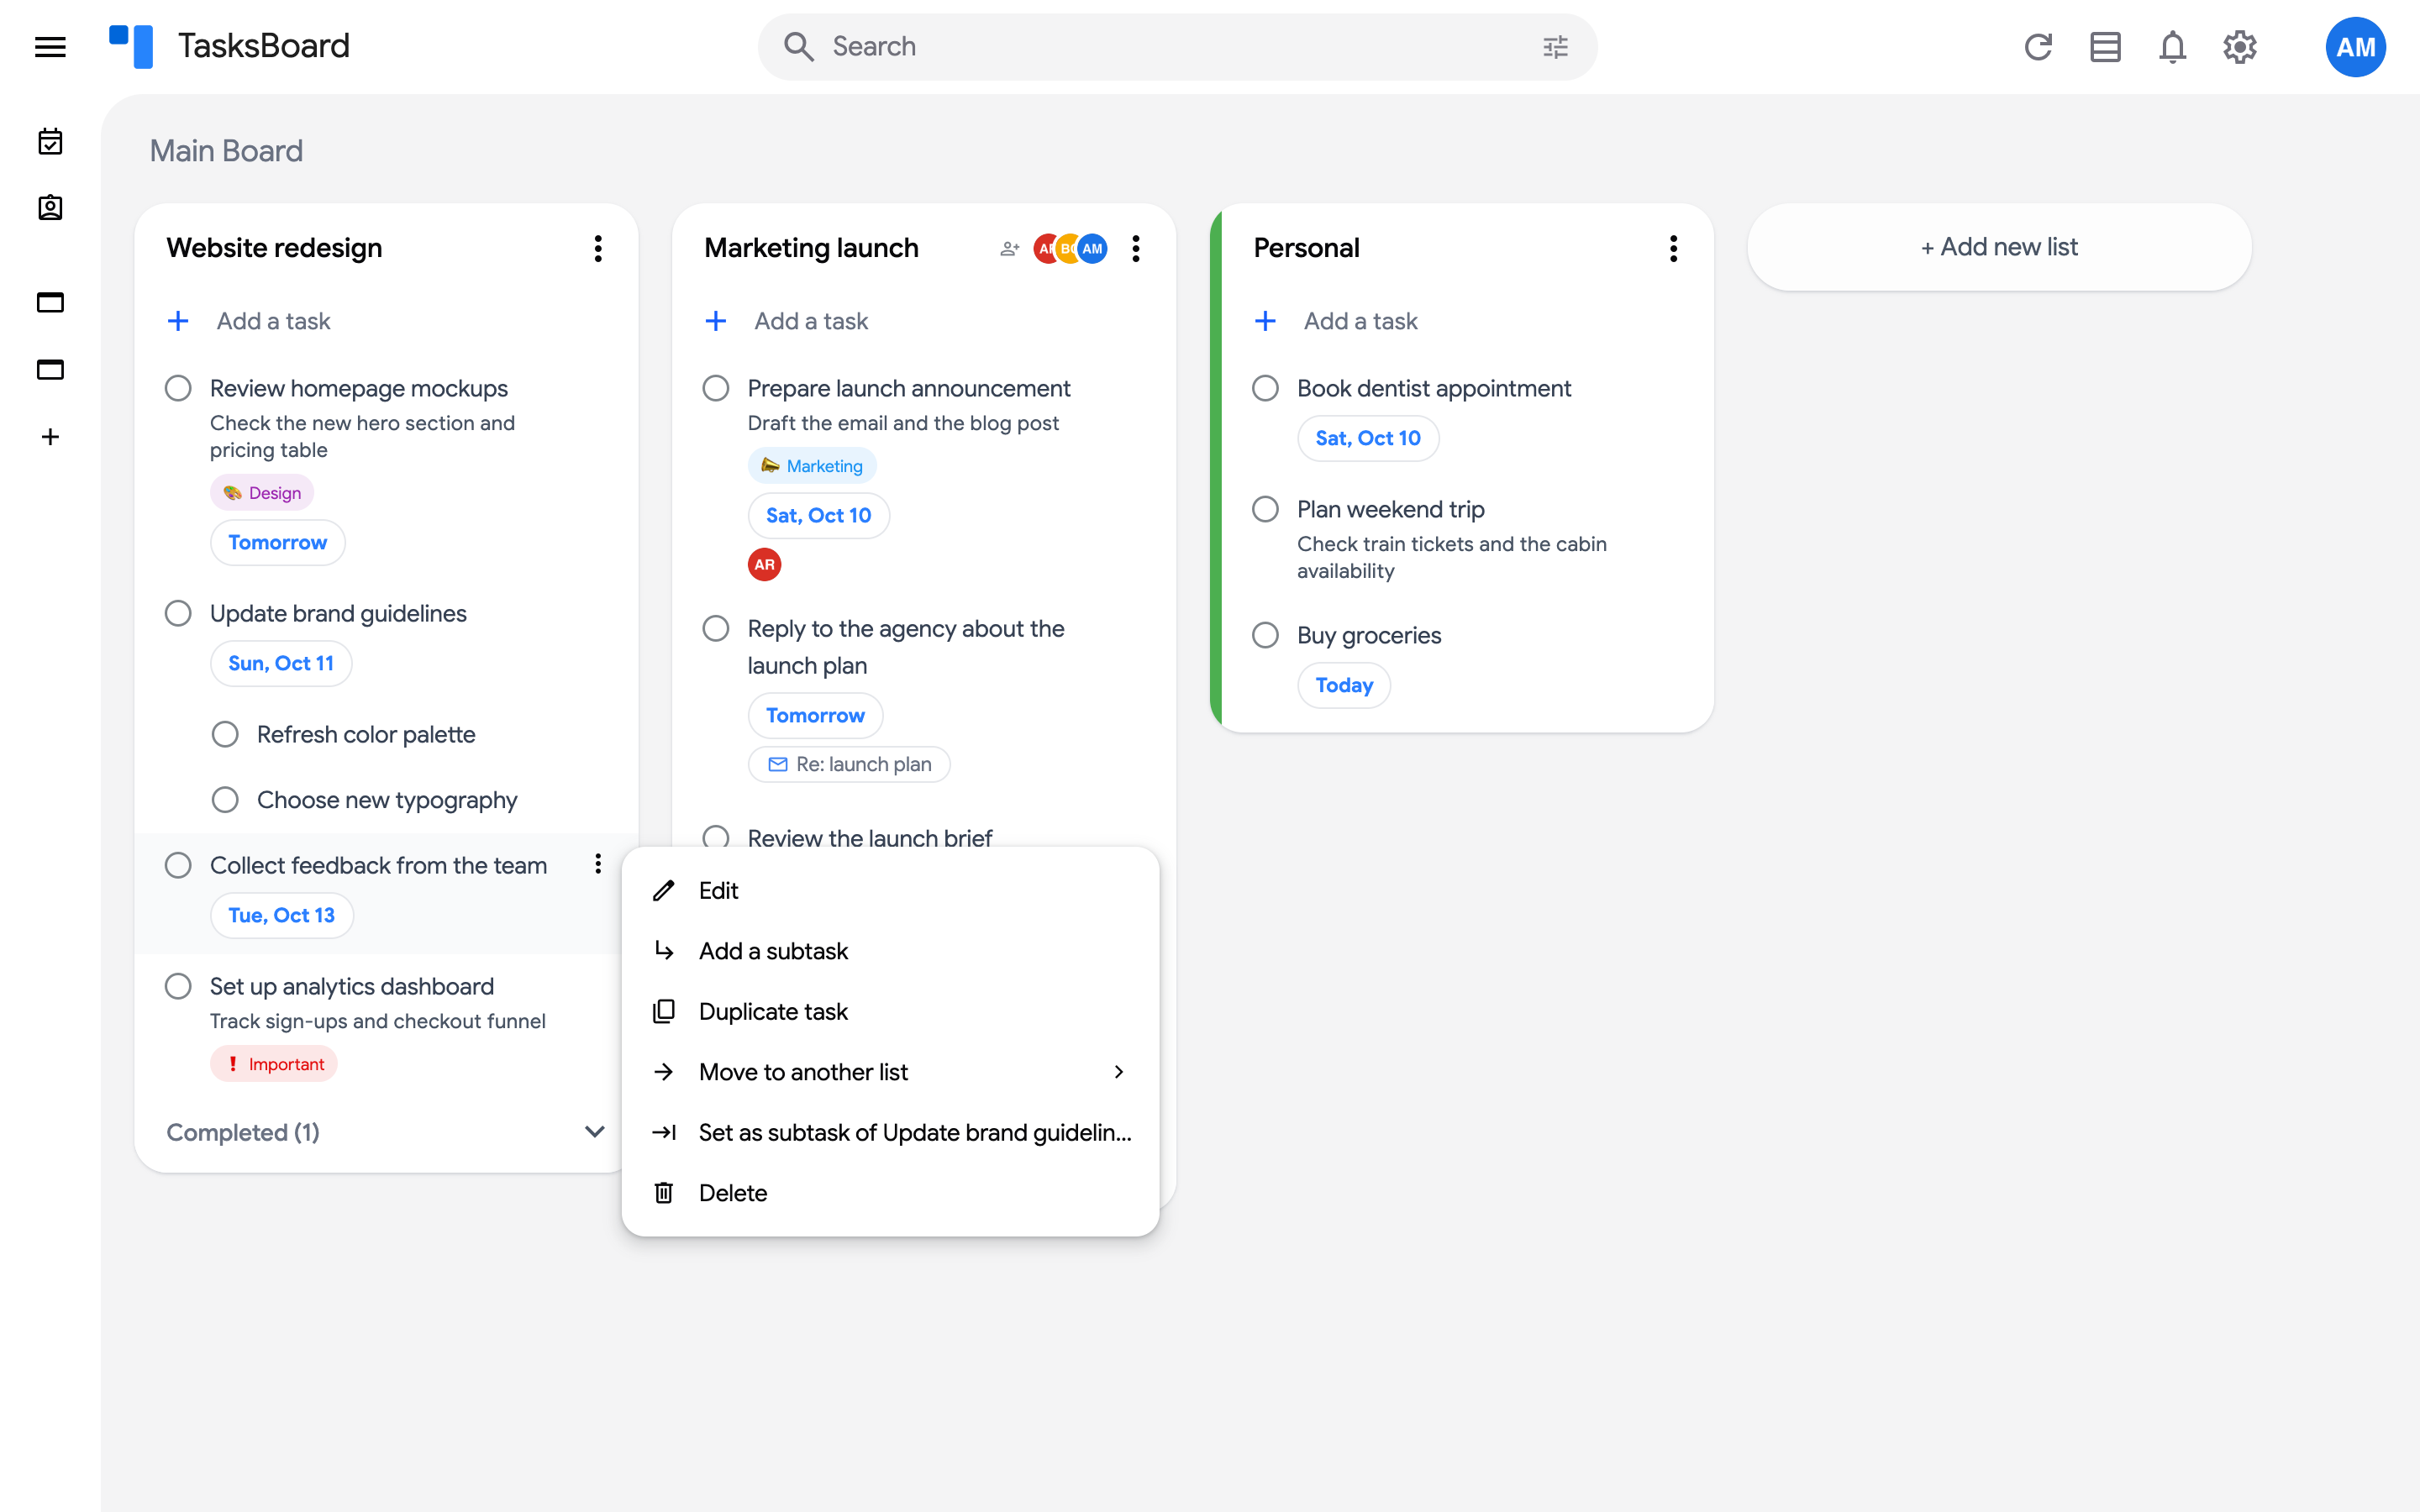The height and width of the screenshot is (1512, 2420).
Task: Open Move to another list submenu arrow
Action: point(1118,1072)
